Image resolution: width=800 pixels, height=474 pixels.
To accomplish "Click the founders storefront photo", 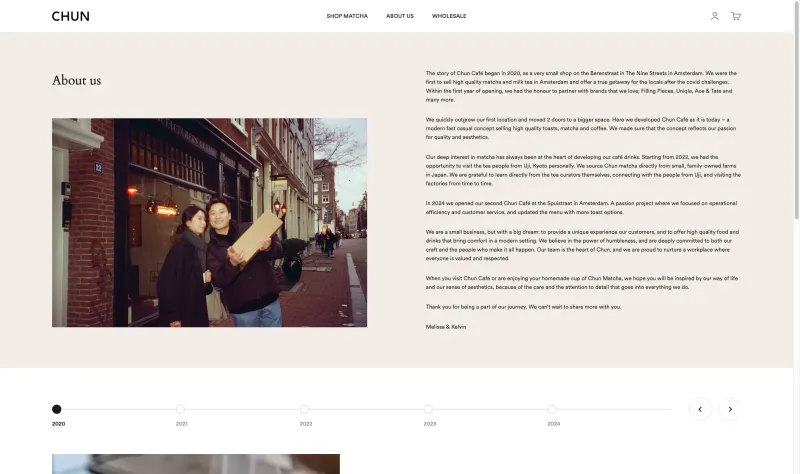I will [209, 222].
